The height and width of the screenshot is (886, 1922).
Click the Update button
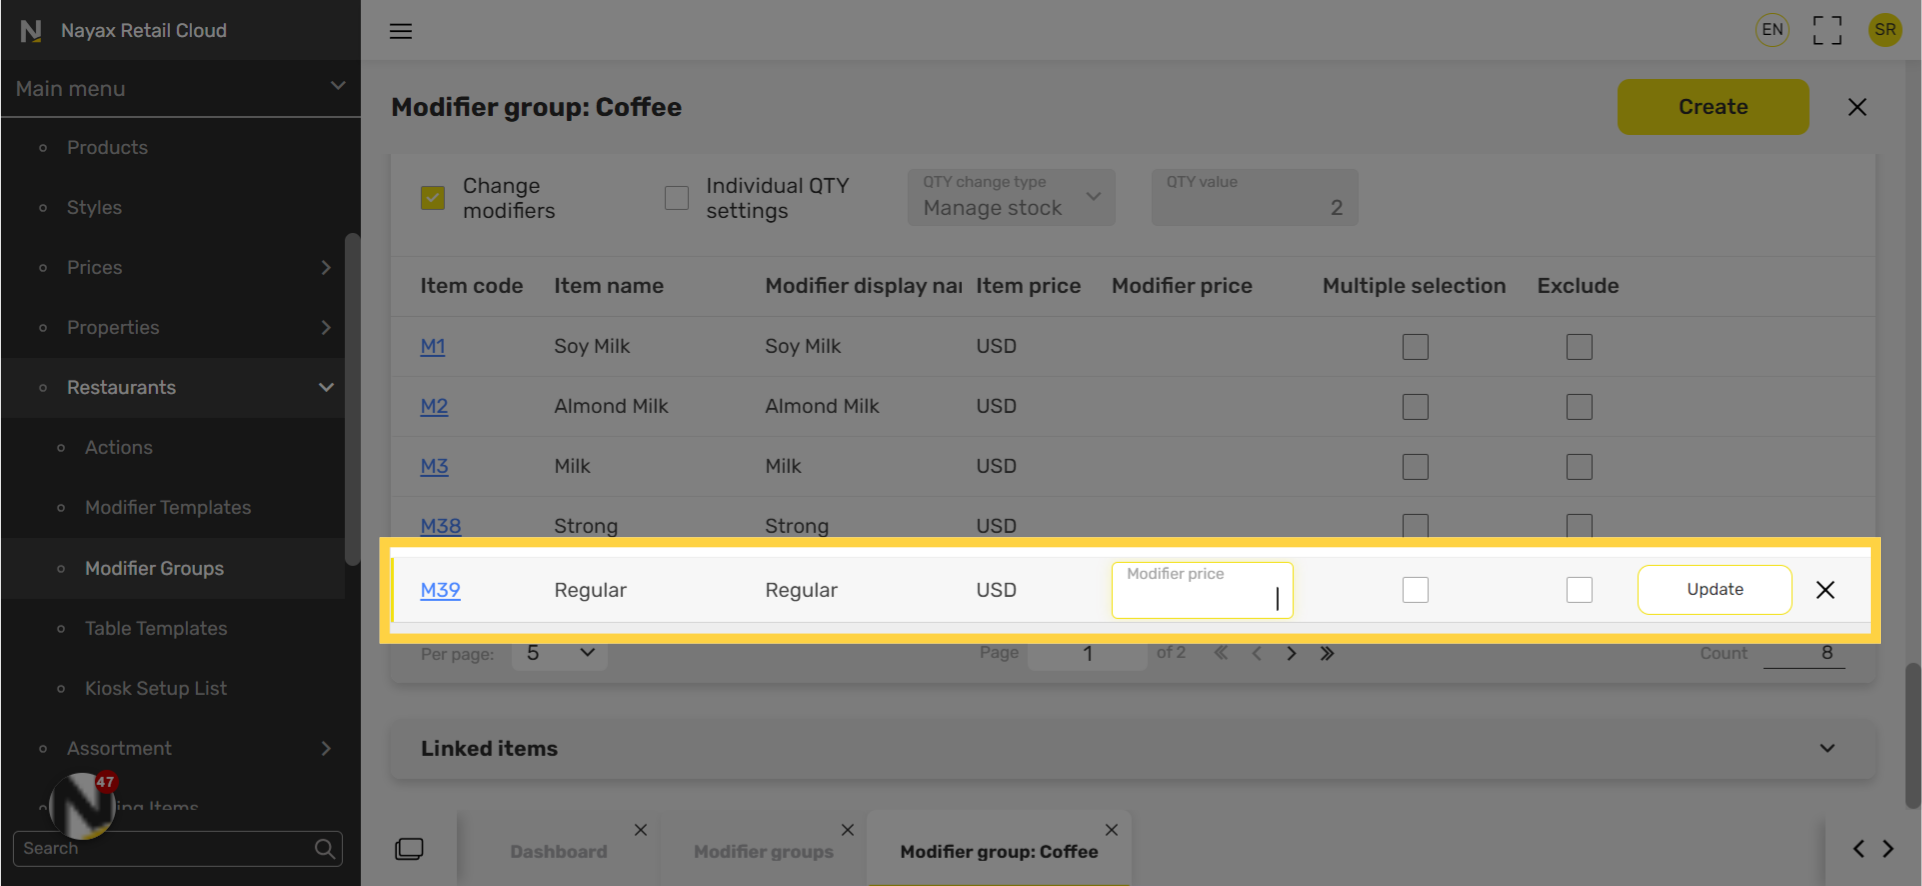pos(1714,590)
